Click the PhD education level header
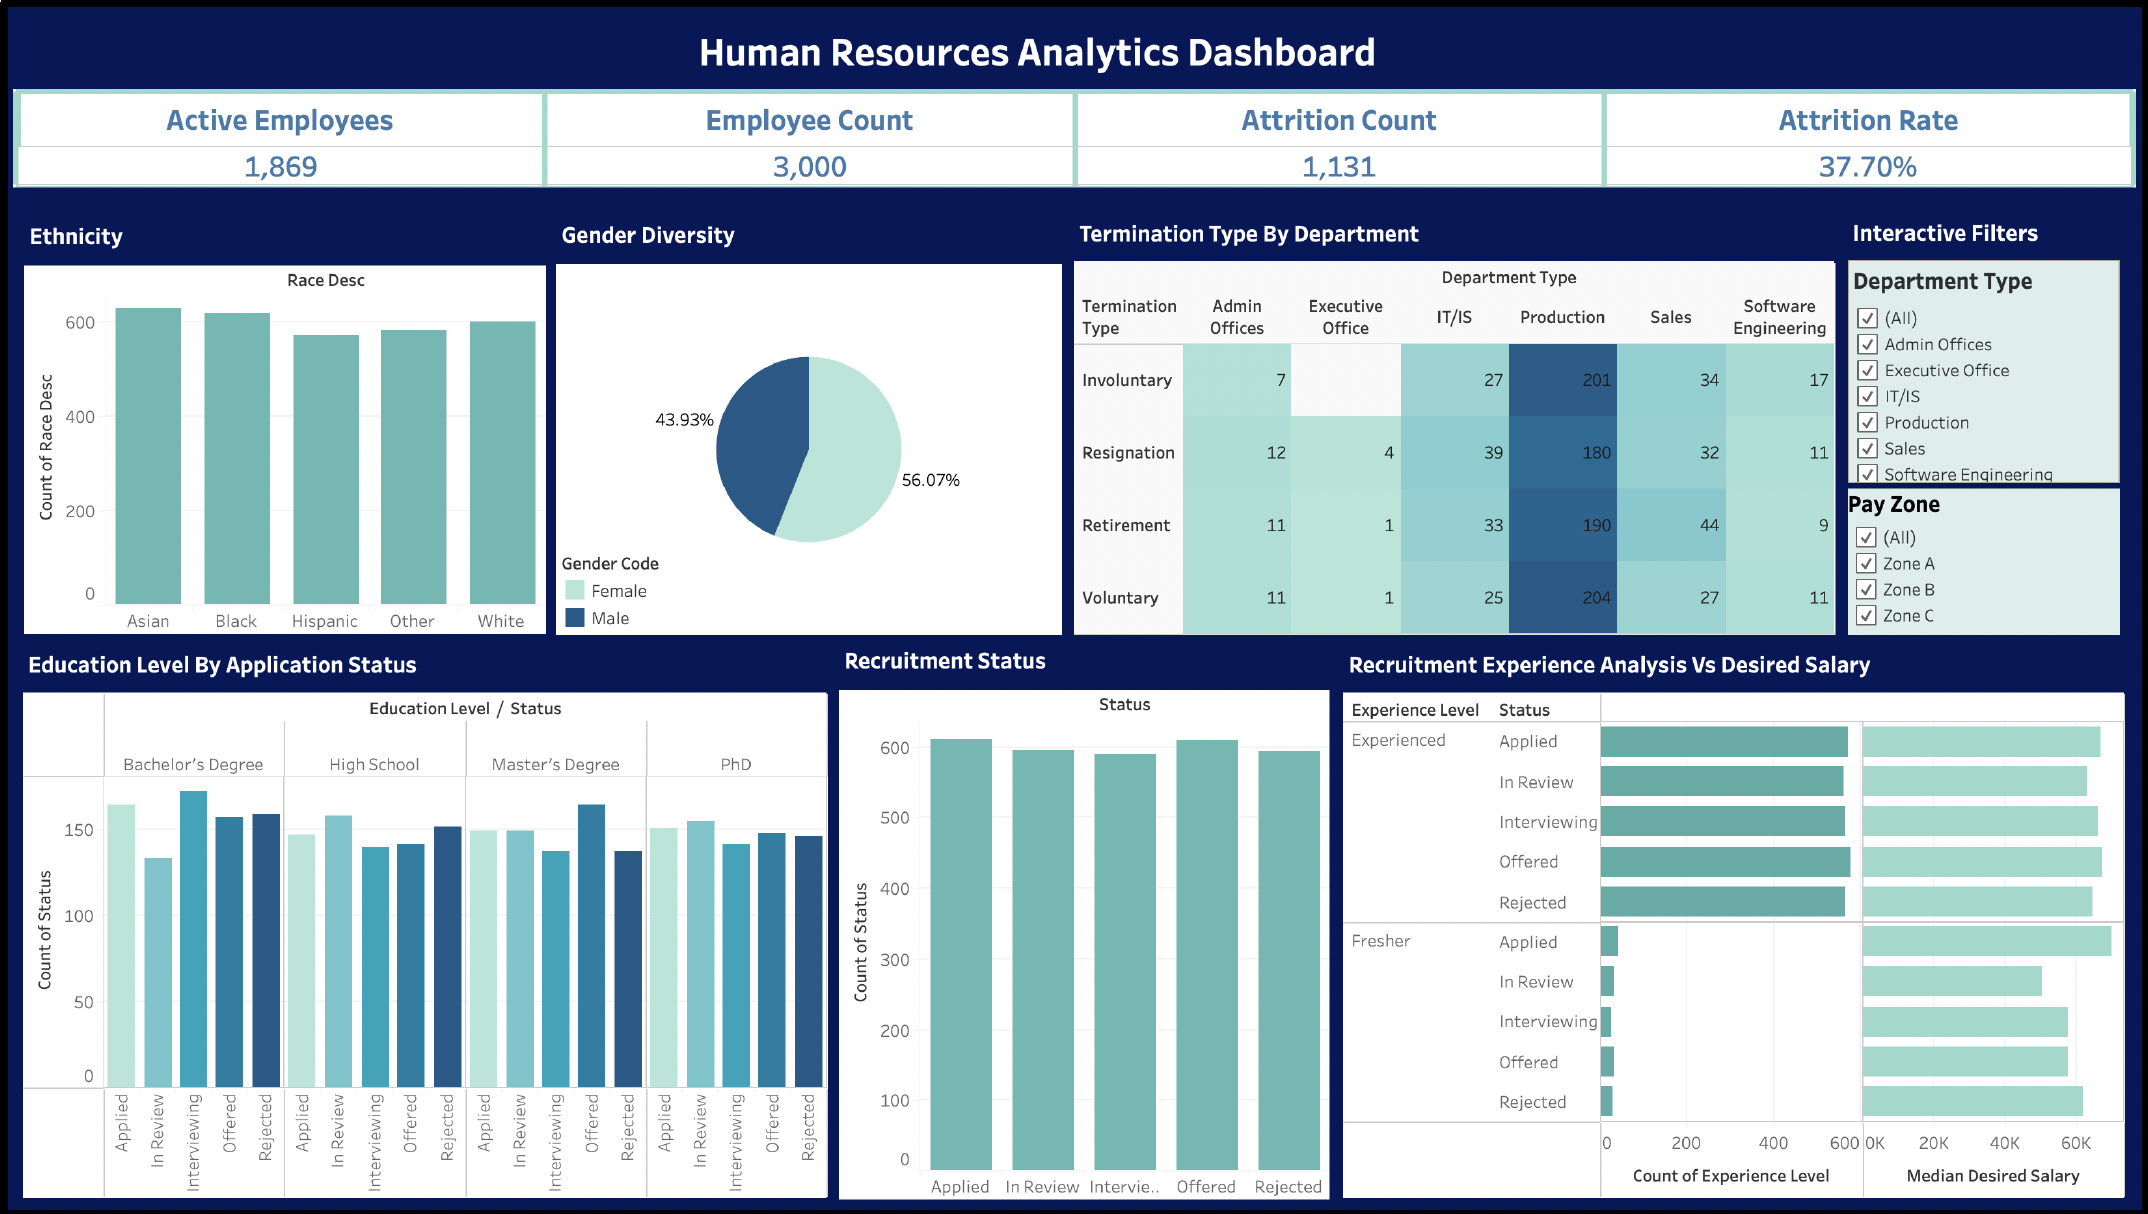 pos(736,764)
